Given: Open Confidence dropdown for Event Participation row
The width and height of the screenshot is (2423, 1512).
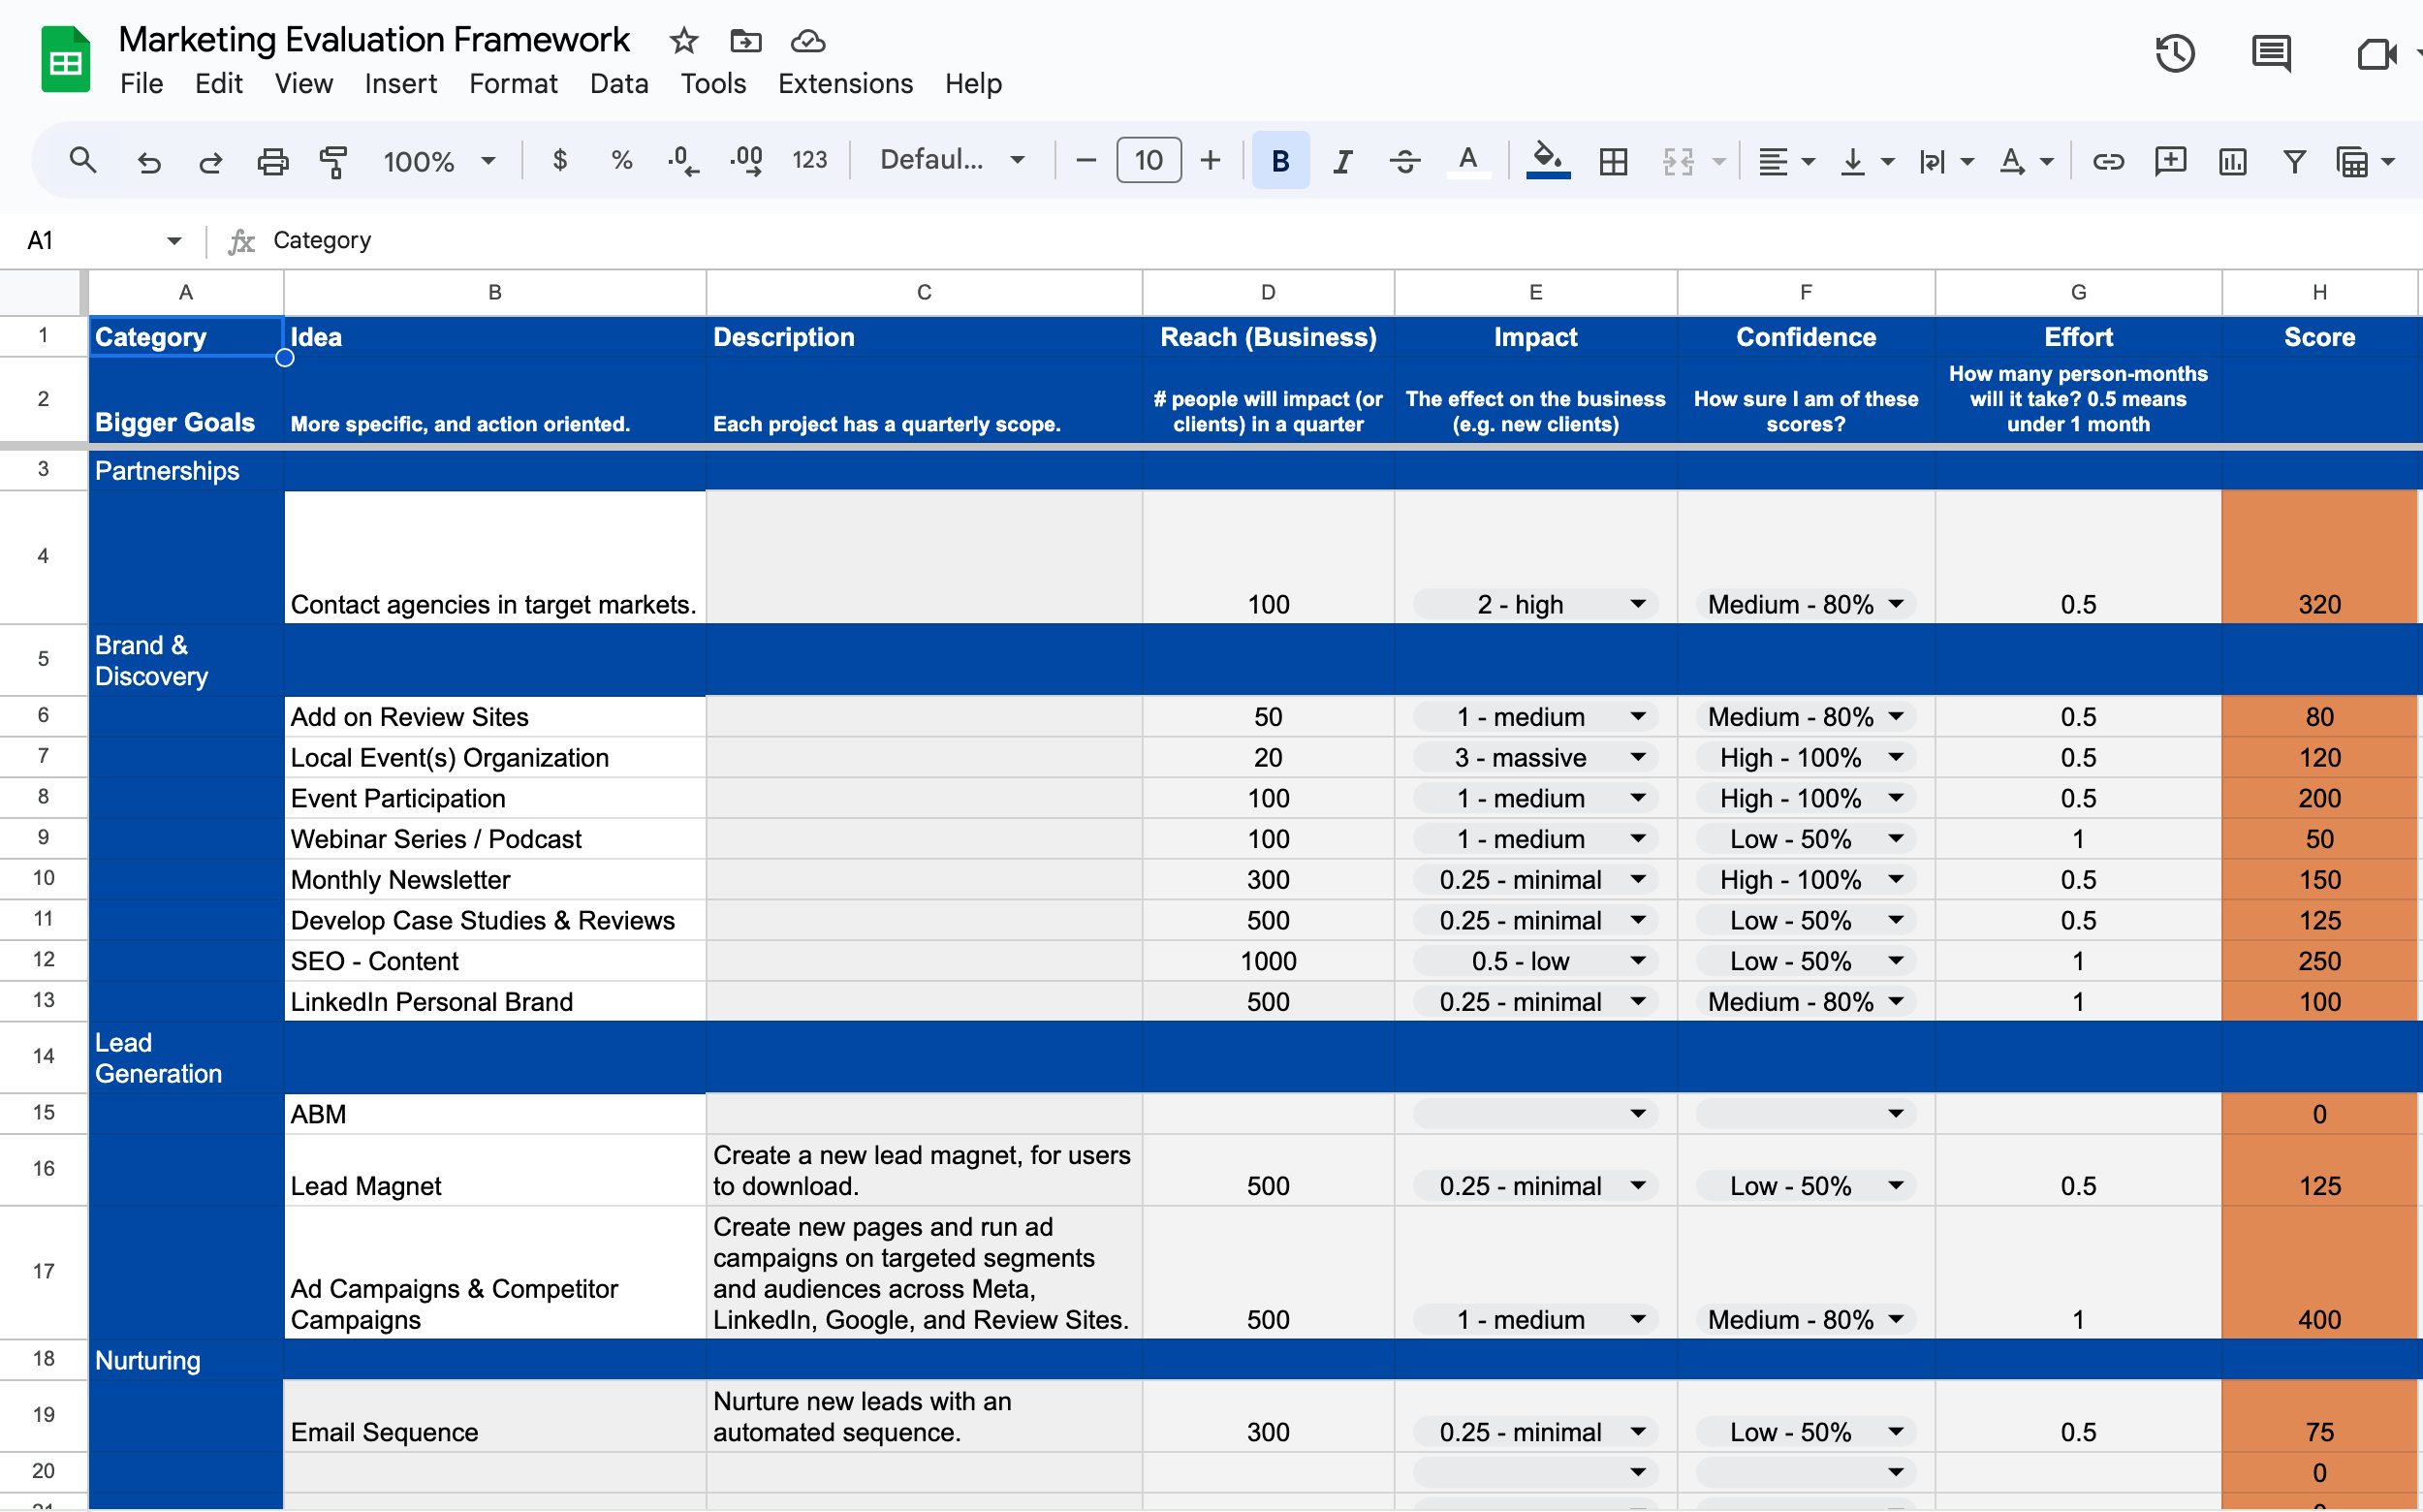Looking at the screenshot, I should pos(1895,798).
